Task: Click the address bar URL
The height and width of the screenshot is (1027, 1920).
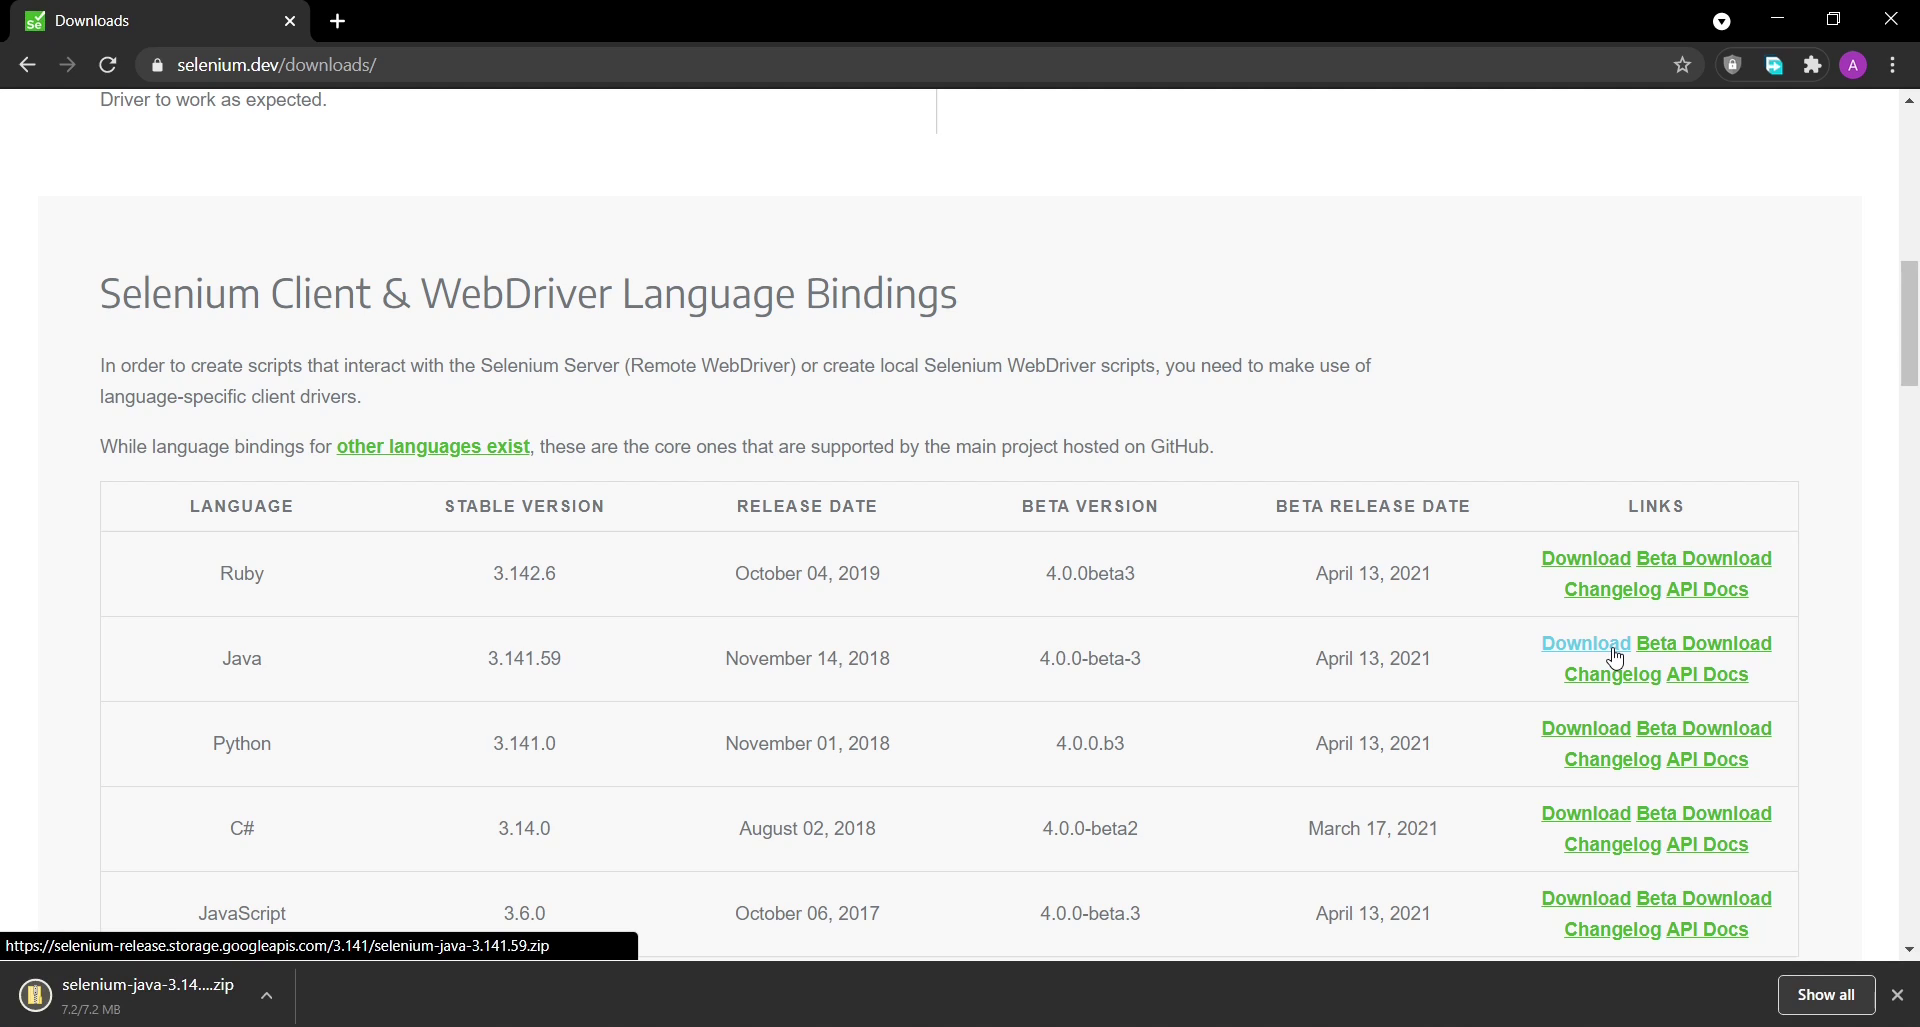Action: click(276, 65)
